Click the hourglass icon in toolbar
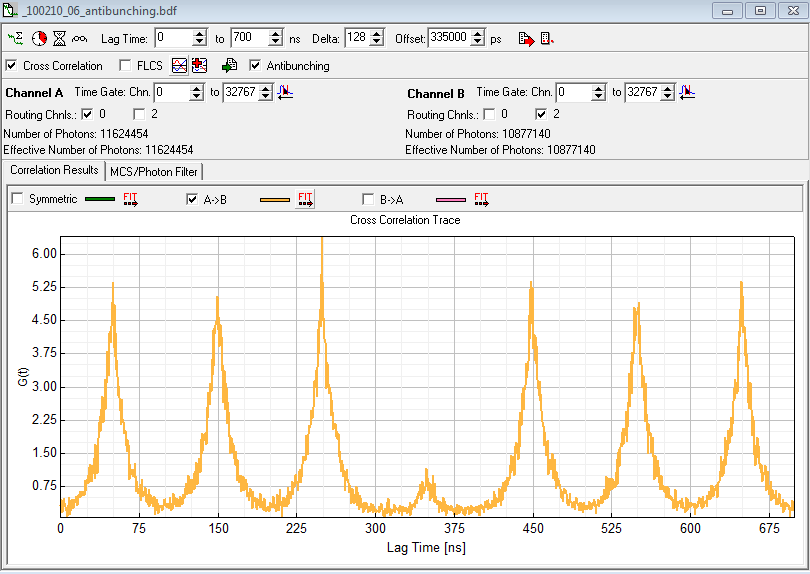The height and width of the screenshot is (574, 810). pos(59,38)
